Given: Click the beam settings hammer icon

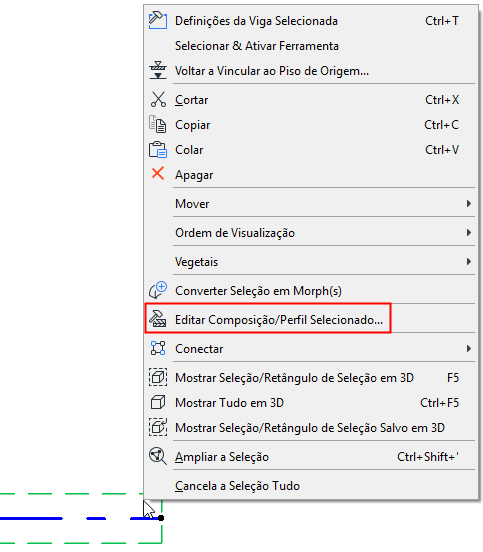Looking at the screenshot, I should tap(158, 20).
